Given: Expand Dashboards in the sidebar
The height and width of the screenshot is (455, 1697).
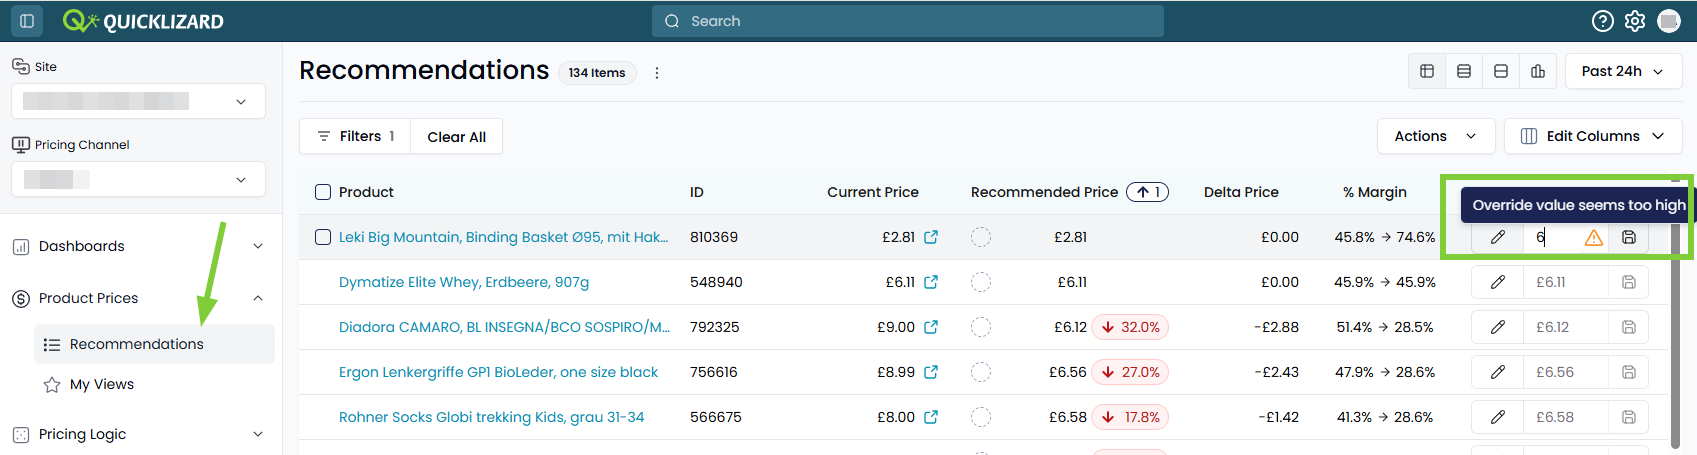Looking at the screenshot, I should click(x=138, y=246).
